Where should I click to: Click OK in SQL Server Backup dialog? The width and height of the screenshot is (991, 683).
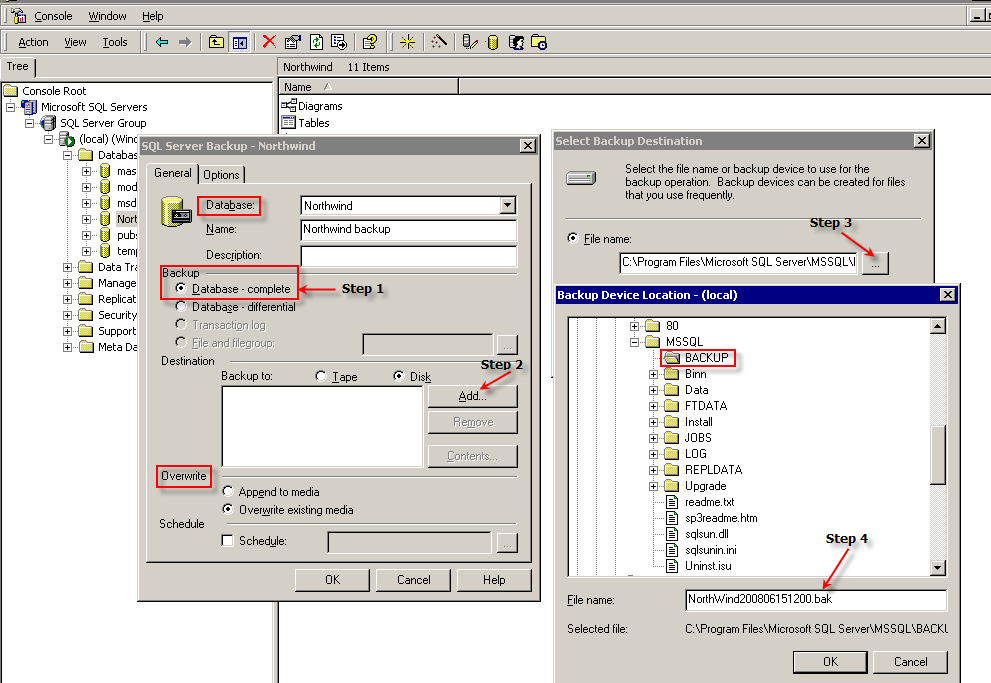(332, 580)
